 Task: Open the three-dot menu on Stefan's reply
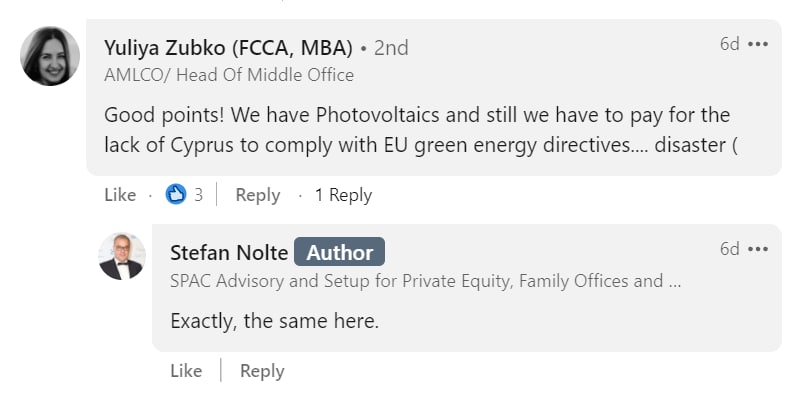point(758,249)
